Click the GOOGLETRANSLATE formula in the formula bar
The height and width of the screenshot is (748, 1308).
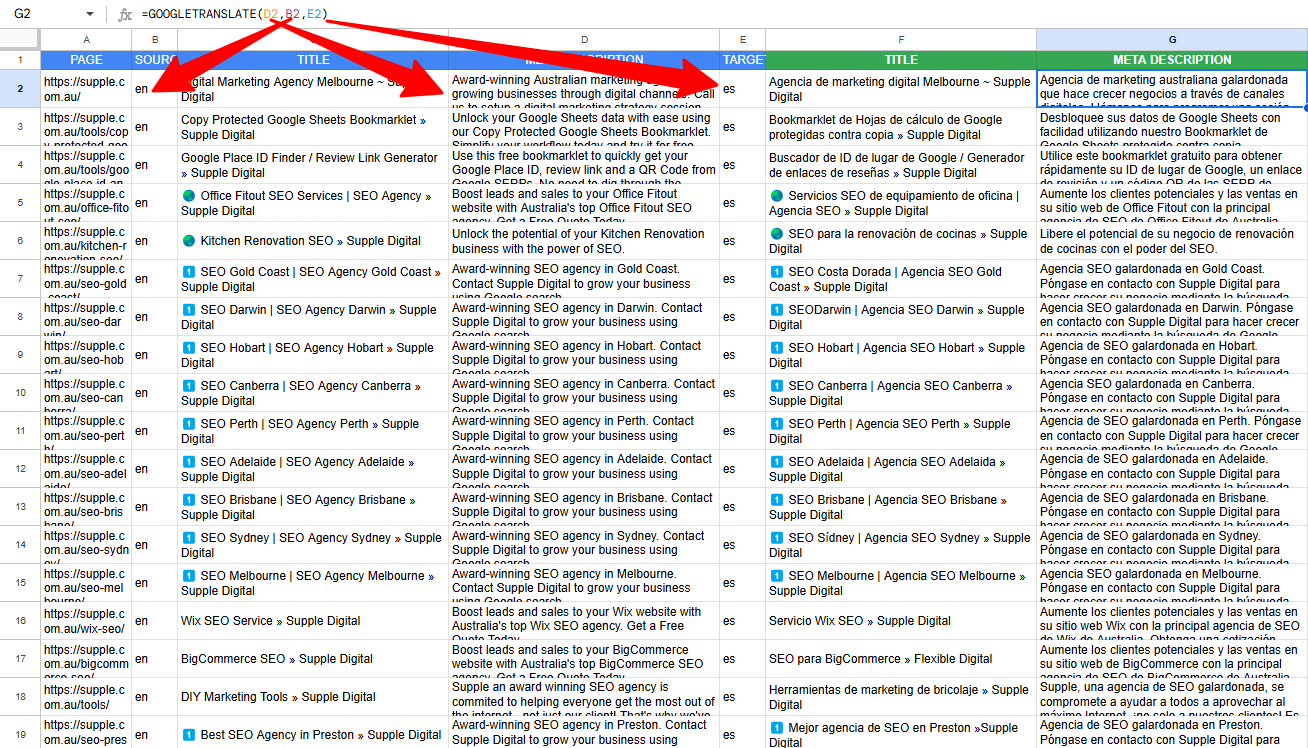click(x=234, y=14)
